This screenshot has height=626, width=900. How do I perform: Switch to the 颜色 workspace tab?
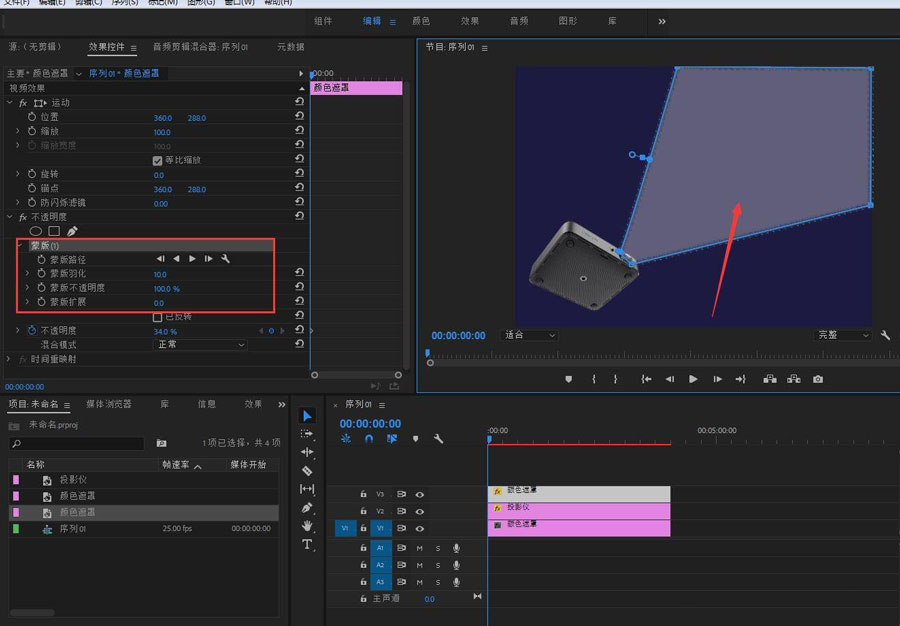421,20
